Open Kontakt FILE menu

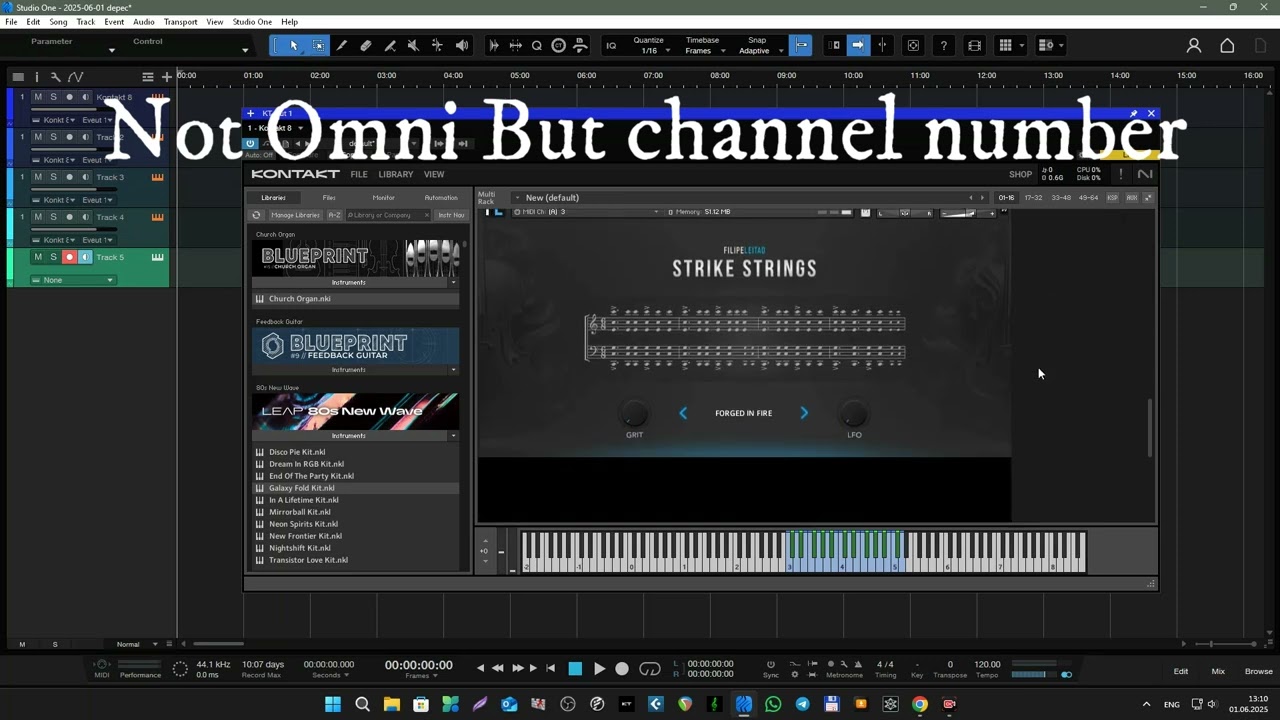(x=359, y=174)
